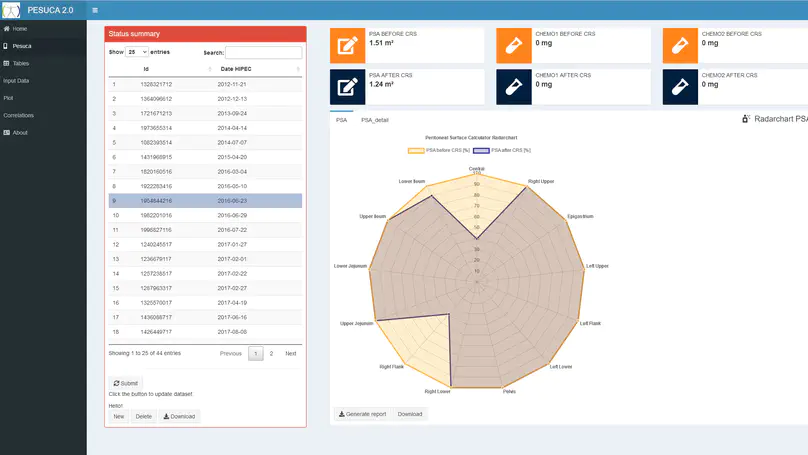
Task: Click orange PSA before CRS edit icon
Action: tap(347, 46)
